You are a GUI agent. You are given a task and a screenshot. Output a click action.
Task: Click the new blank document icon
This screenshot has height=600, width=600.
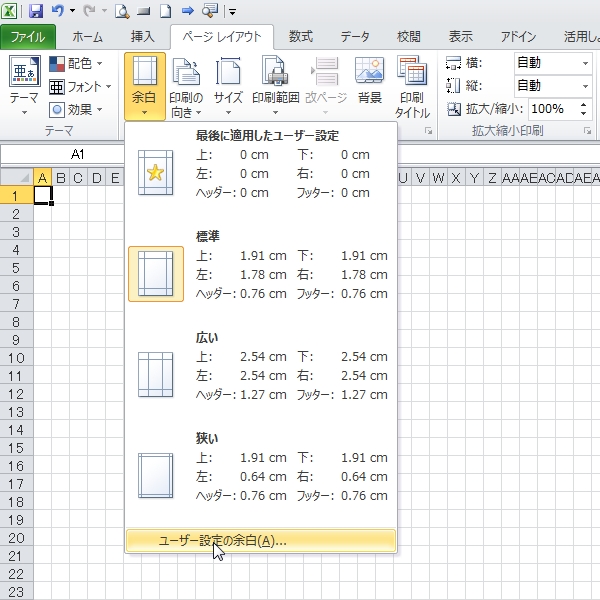pyautogui.click(x=165, y=11)
